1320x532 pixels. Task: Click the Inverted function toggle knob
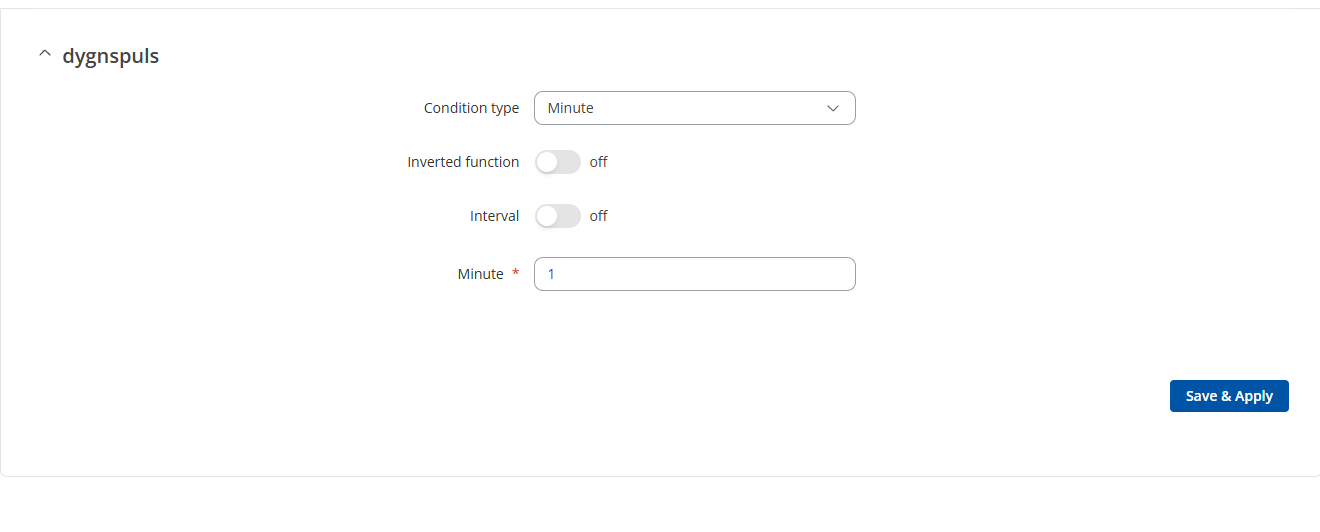coord(547,162)
